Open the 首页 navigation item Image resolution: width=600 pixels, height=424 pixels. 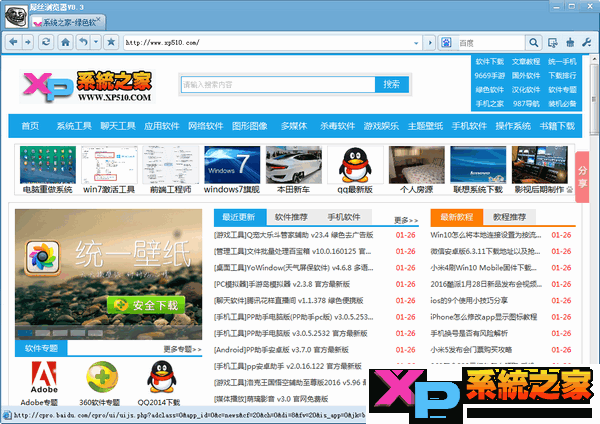pyautogui.click(x=30, y=126)
